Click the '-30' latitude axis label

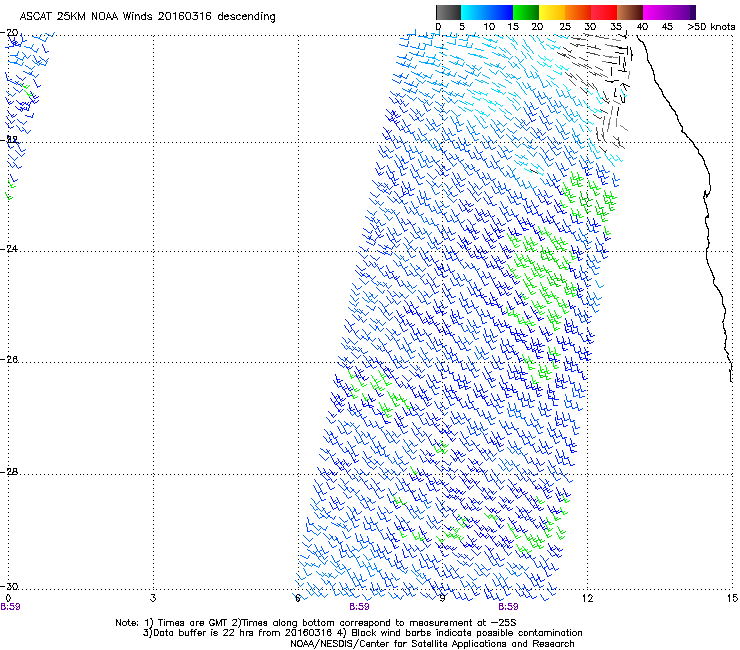click(9, 586)
